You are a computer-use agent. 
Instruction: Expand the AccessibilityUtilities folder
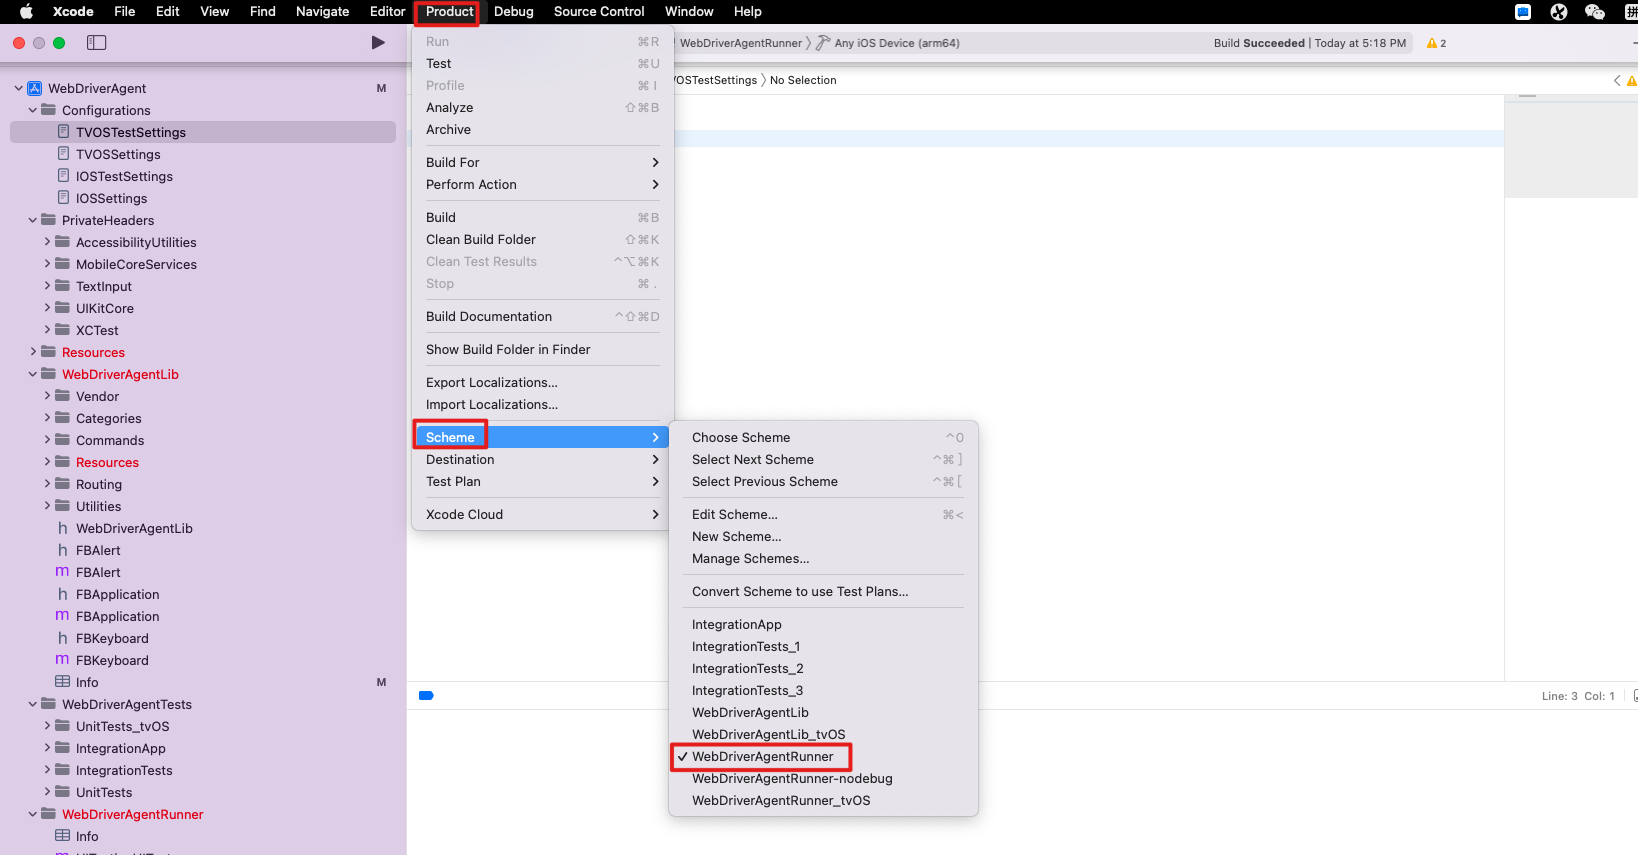point(47,242)
